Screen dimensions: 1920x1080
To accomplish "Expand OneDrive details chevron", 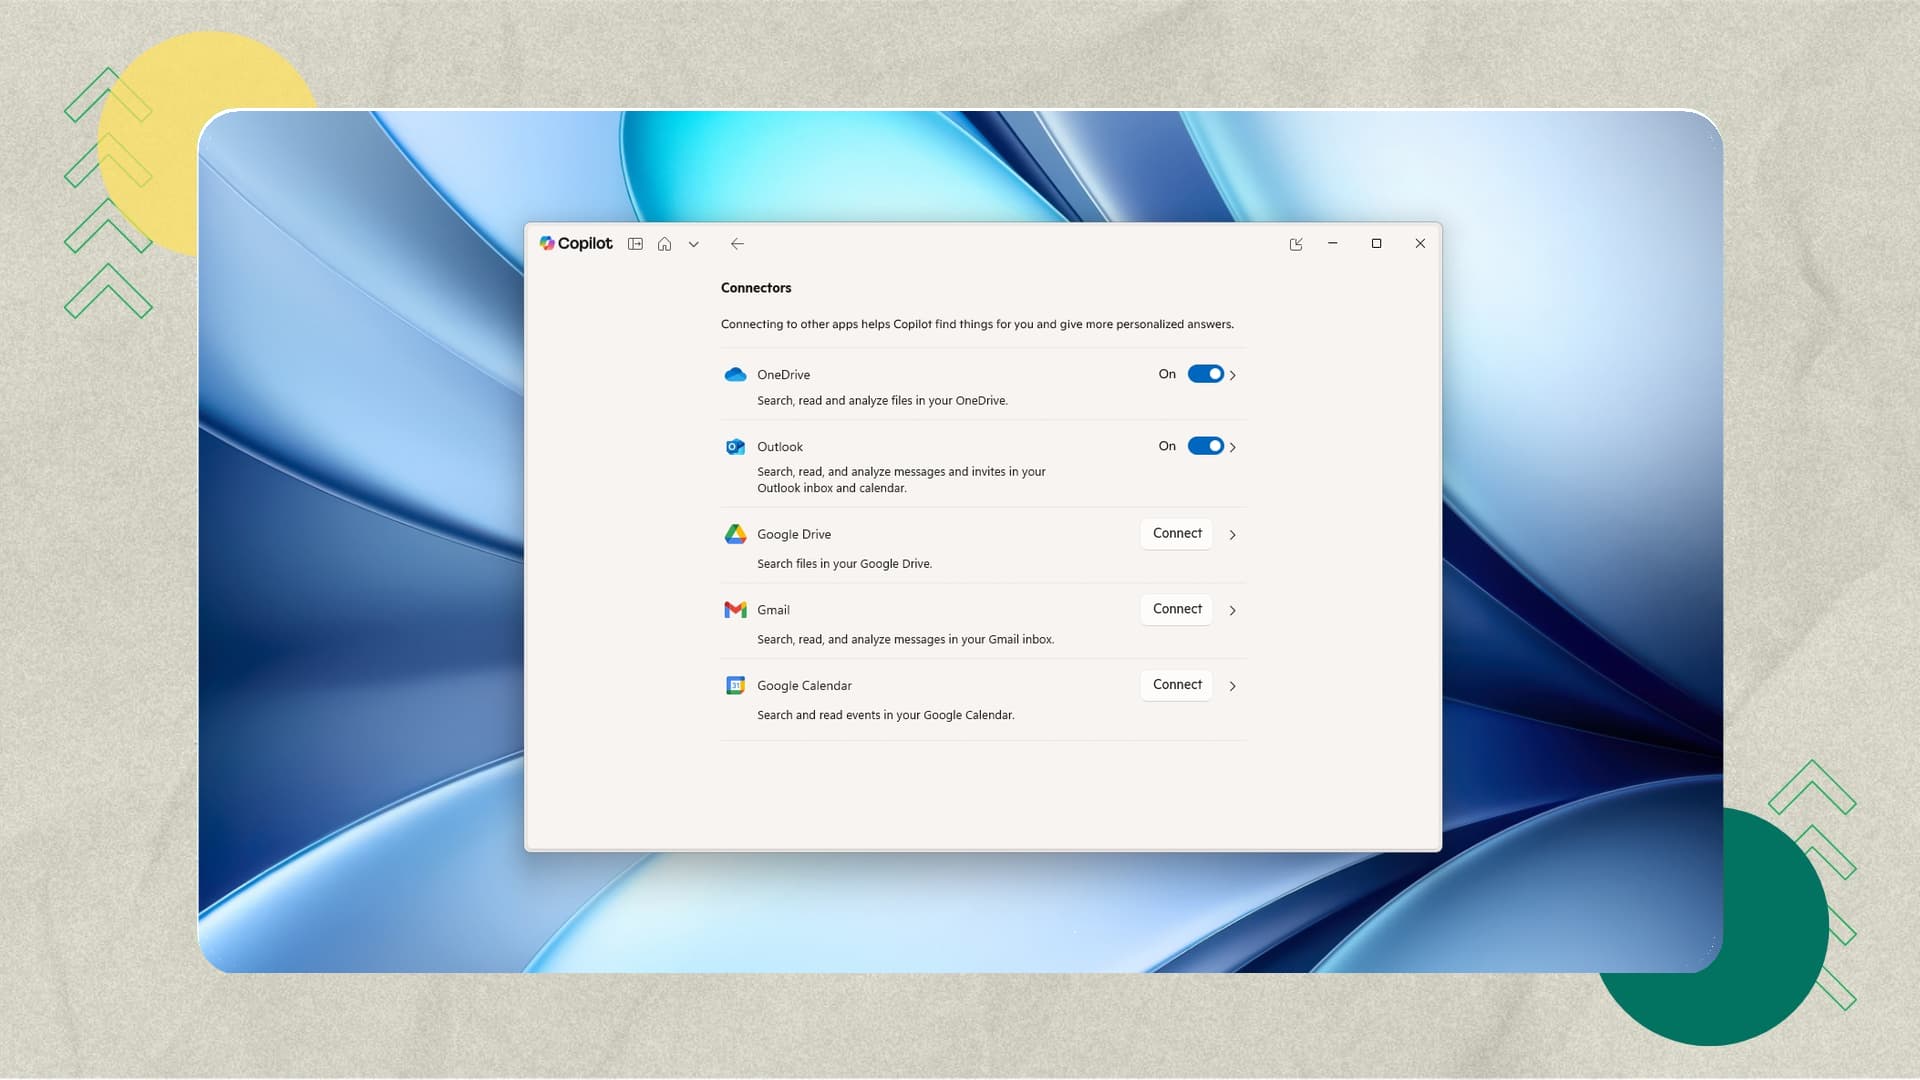I will 1233,375.
